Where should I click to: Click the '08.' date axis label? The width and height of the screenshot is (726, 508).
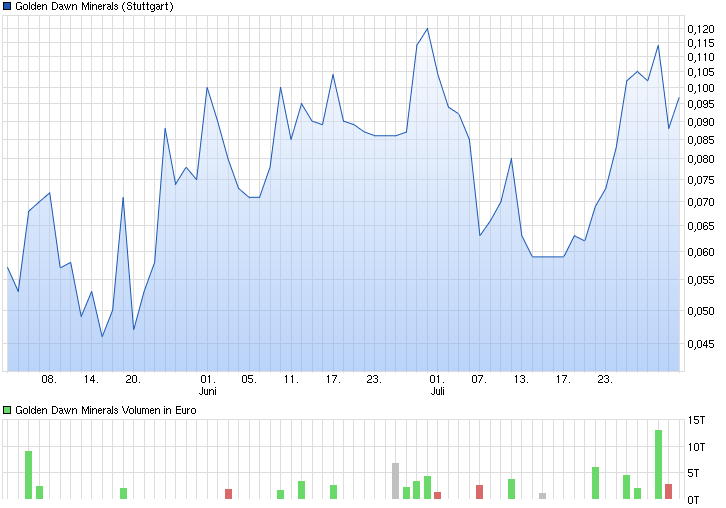(49, 379)
